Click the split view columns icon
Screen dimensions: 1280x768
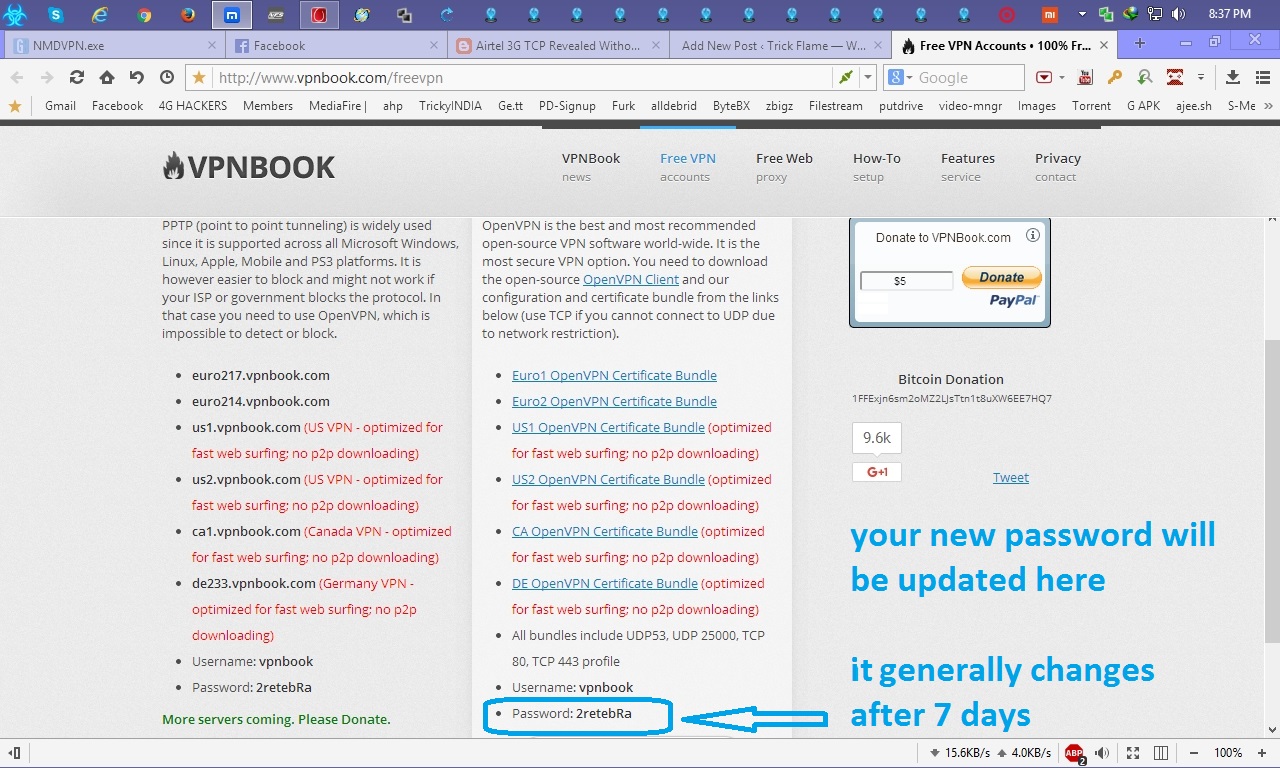[1161, 753]
